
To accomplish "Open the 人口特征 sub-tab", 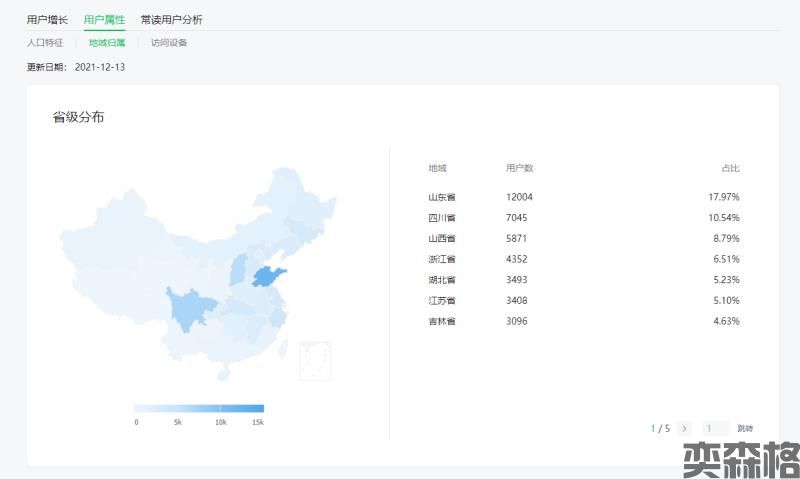I will pyautogui.click(x=45, y=43).
